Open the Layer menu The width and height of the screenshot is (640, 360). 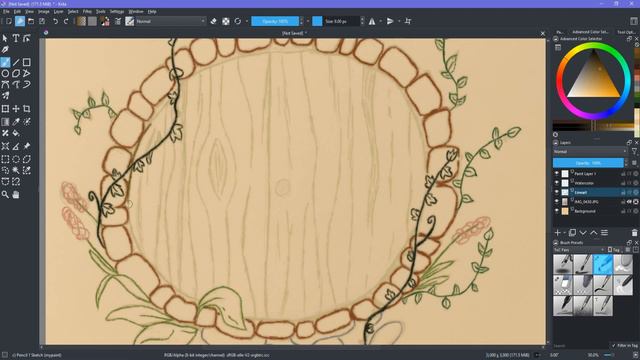pos(59,12)
